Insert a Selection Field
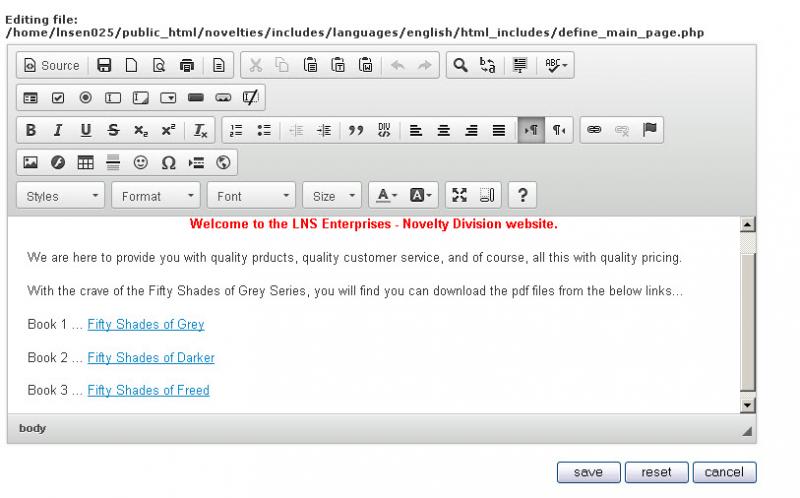Screen dimensions: 800x498 pos(168,97)
